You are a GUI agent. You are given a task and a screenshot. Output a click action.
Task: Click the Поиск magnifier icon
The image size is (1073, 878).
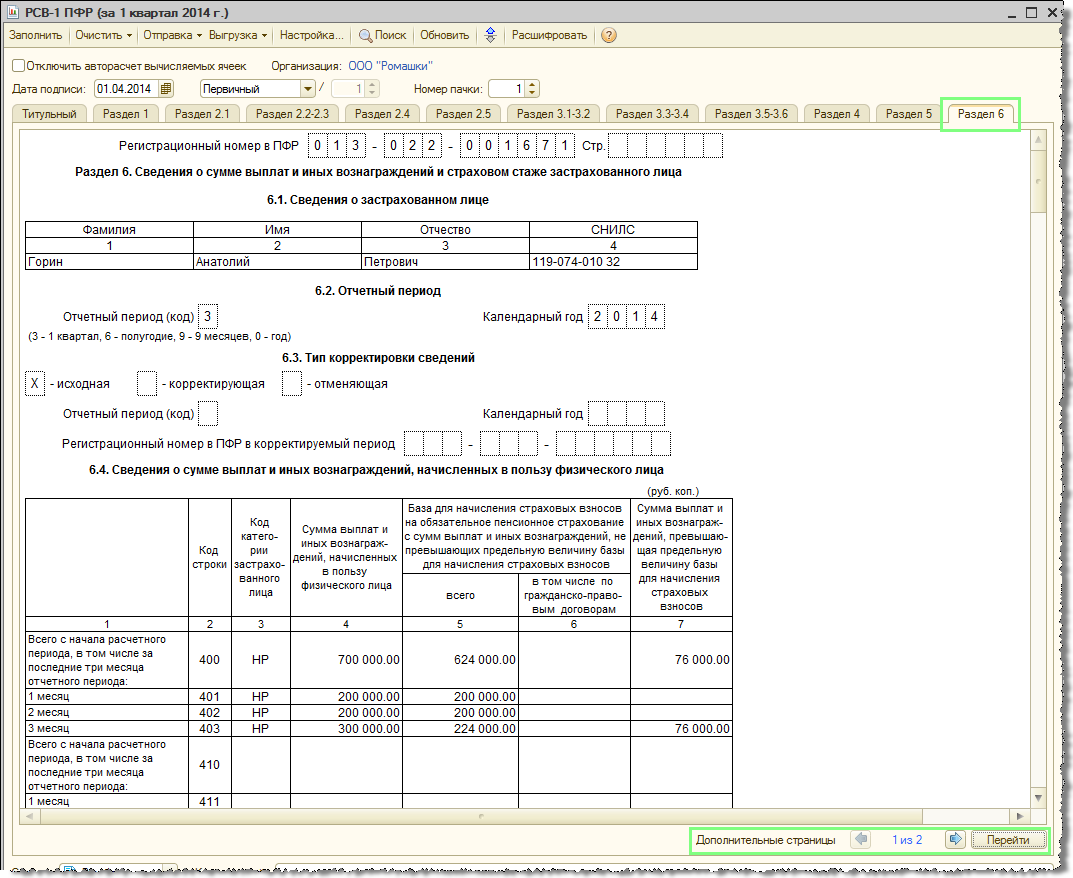coord(365,35)
